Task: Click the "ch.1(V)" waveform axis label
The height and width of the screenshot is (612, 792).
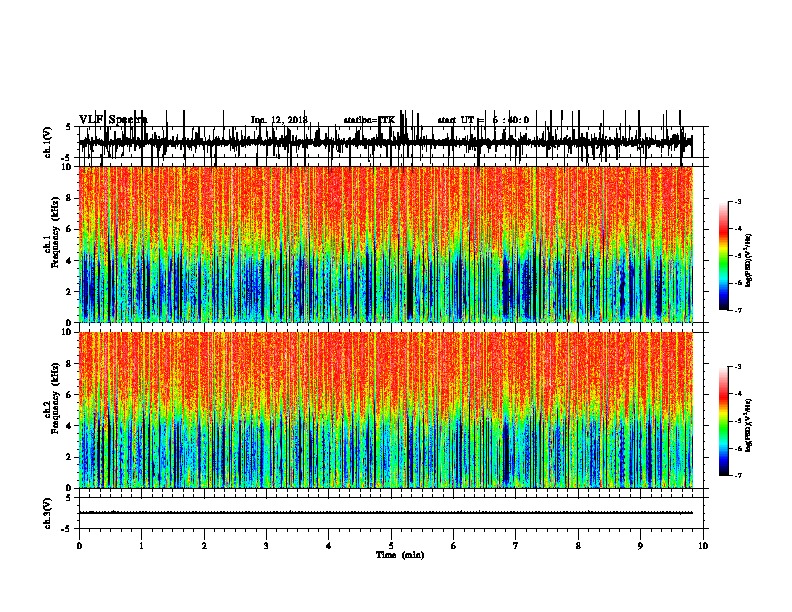Action: pos(47,142)
